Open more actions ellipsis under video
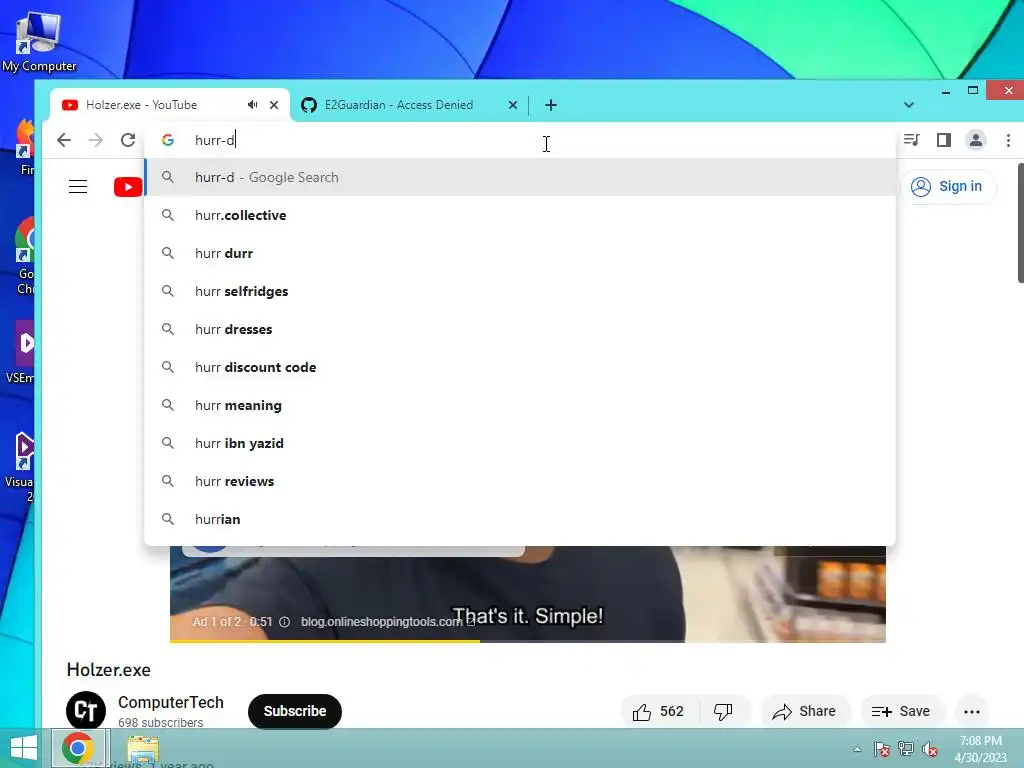Viewport: 1024px width, 768px height. (972, 711)
